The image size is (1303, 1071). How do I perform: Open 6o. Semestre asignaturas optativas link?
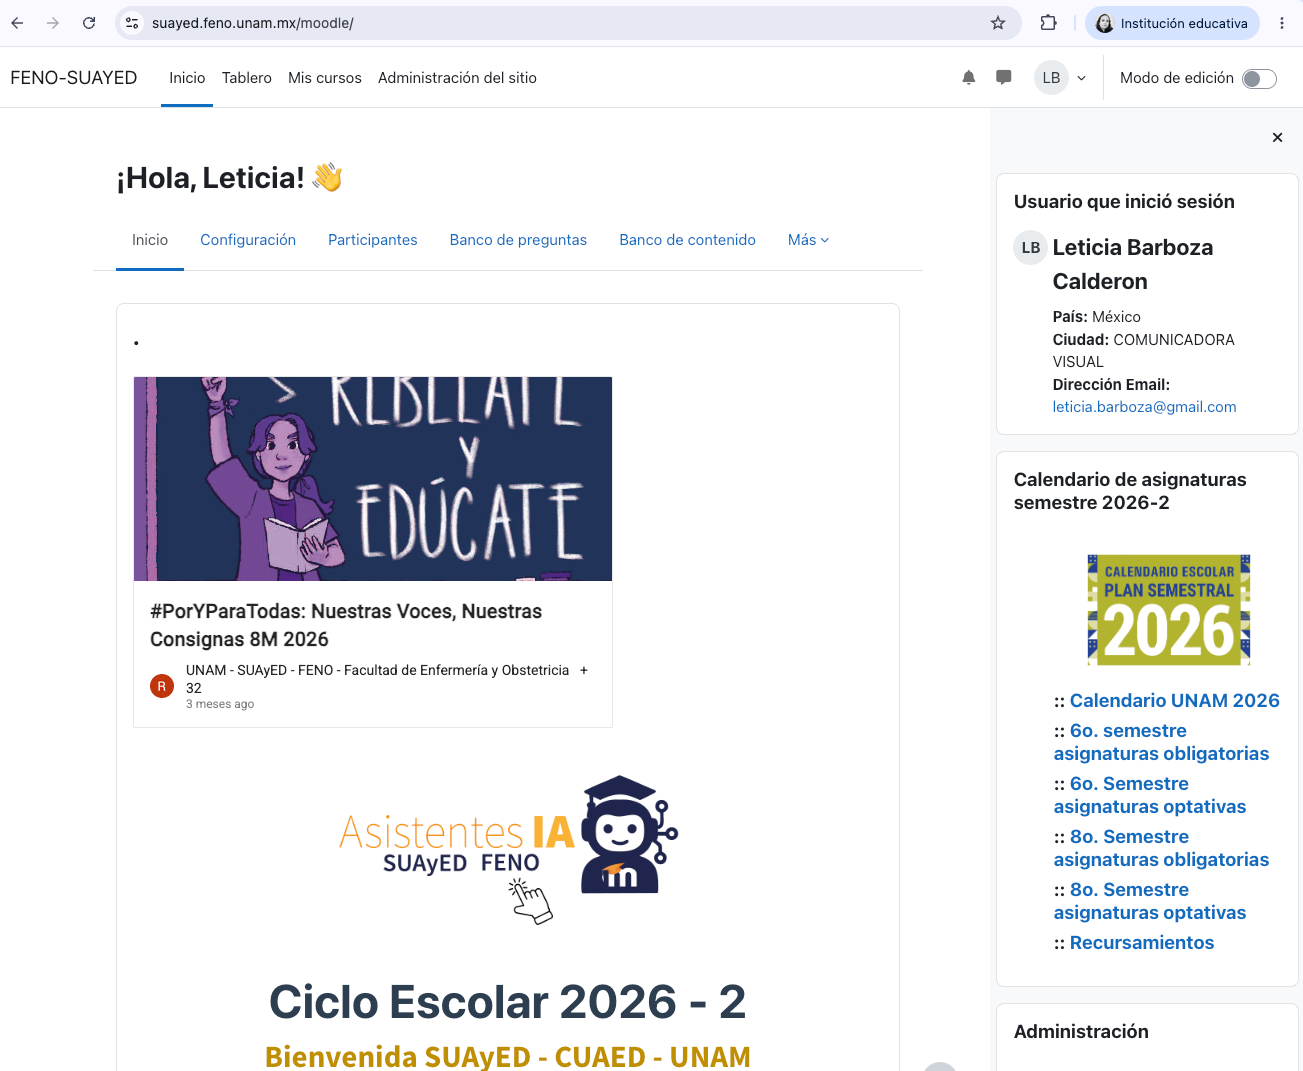point(1150,795)
